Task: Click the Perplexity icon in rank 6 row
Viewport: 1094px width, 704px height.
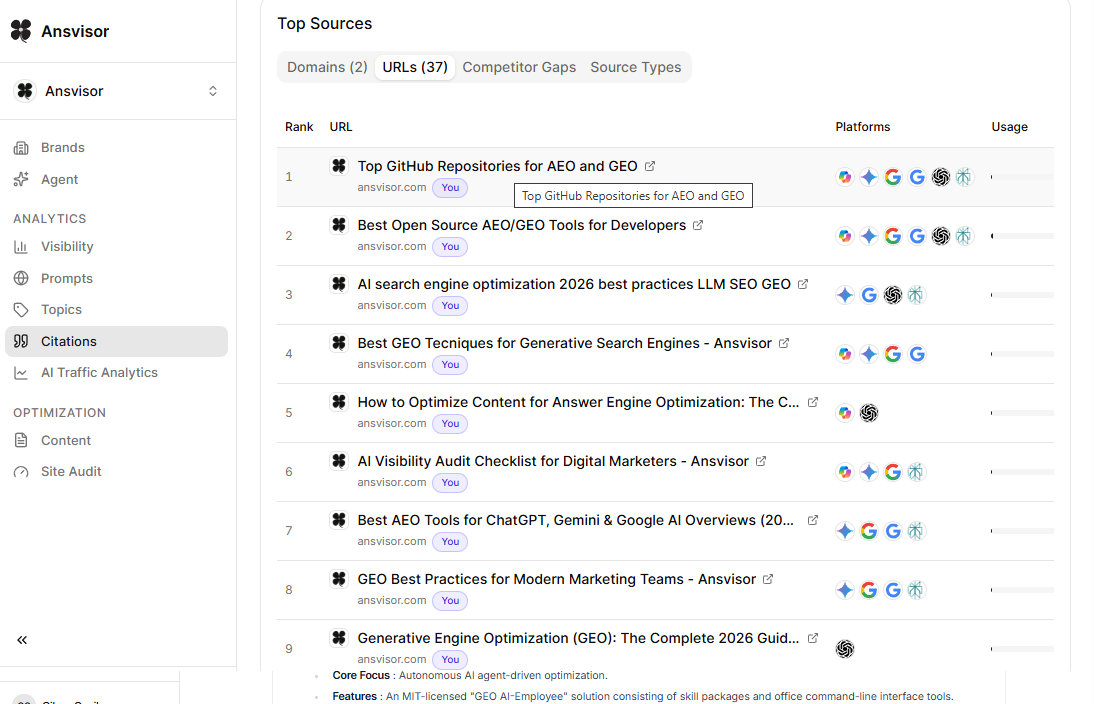Action: [x=916, y=472]
